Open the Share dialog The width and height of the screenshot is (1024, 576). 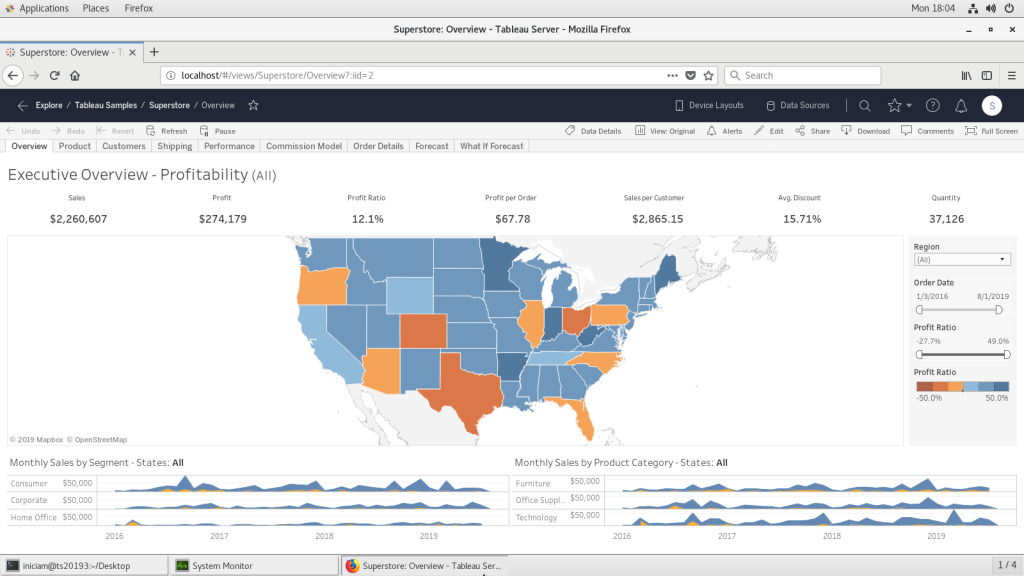[x=812, y=131]
